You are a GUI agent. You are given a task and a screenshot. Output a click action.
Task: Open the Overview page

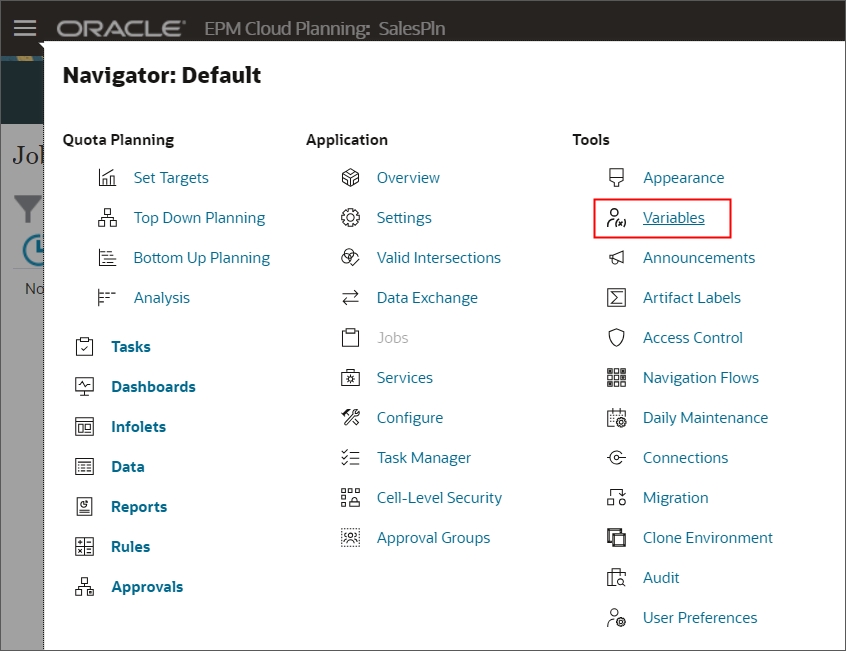[x=408, y=177]
